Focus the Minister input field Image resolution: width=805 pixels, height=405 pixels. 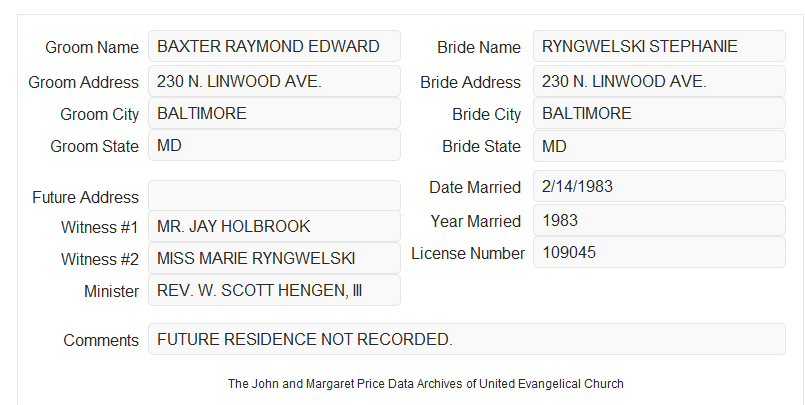[x=274, y=290]
